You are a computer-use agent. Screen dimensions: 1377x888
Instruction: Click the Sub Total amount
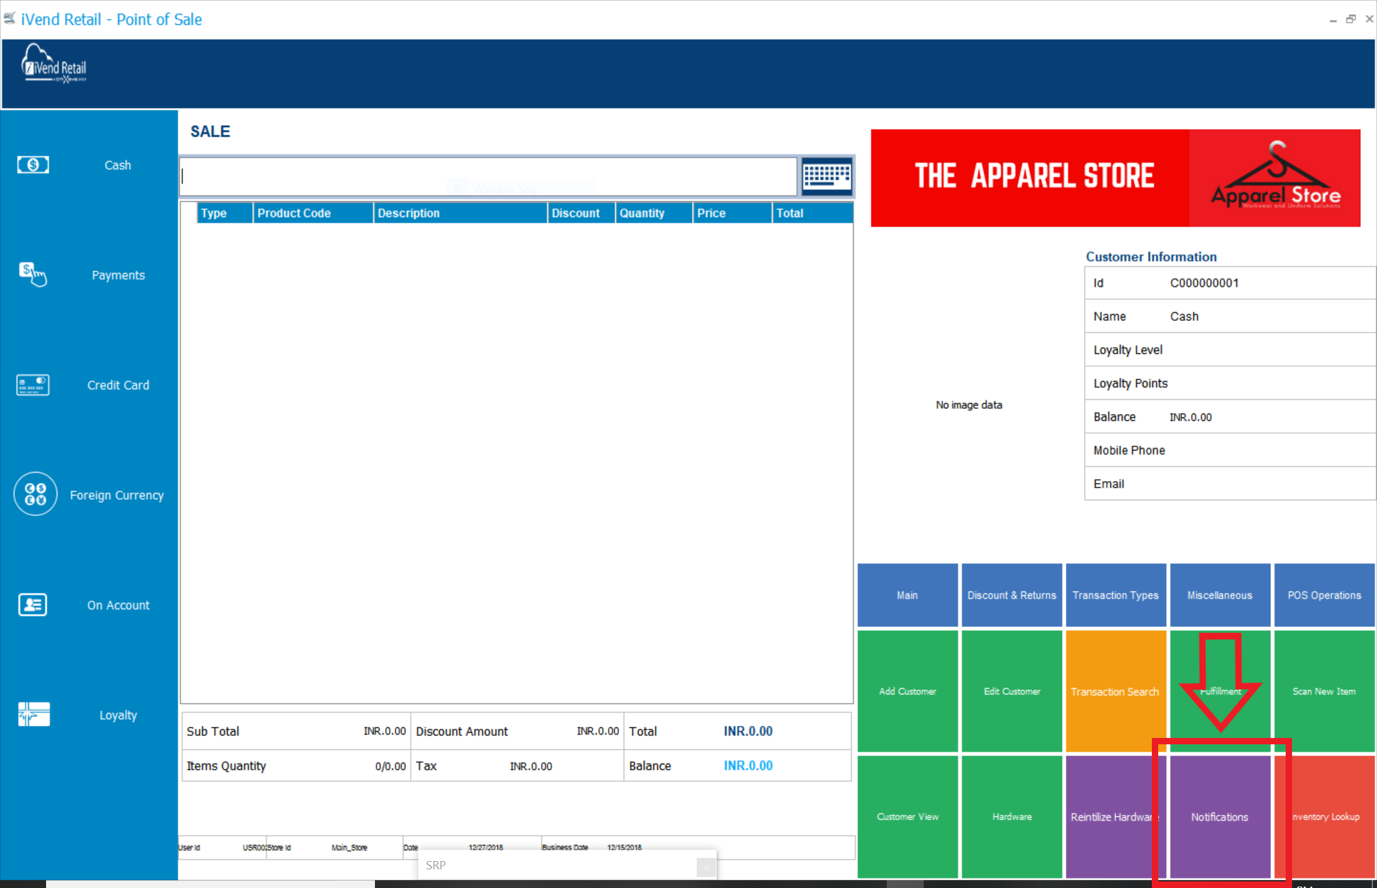tap(384, 731)
